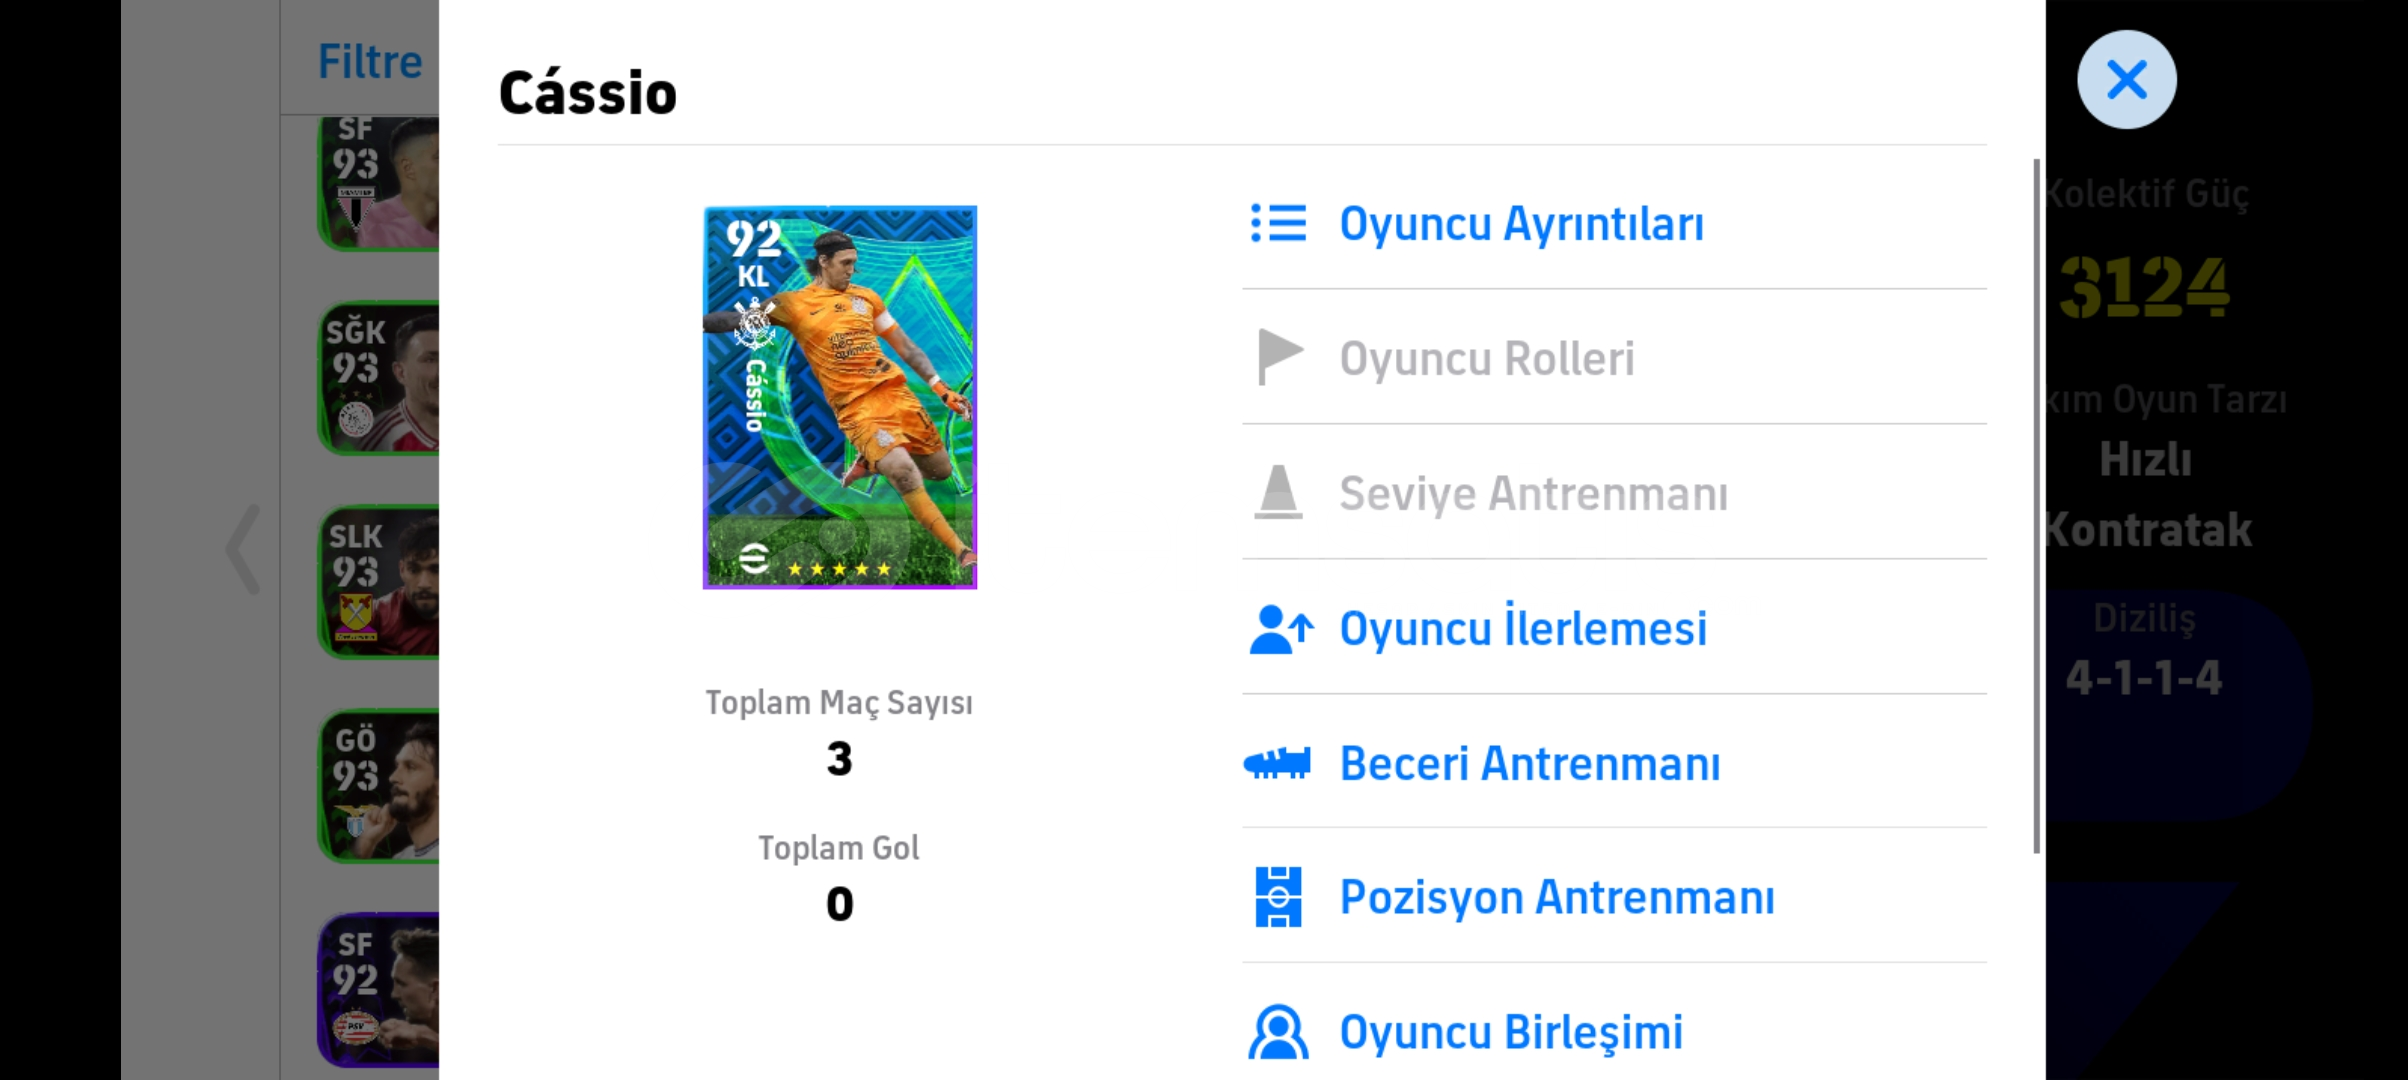Click the pitch icon for Pozisyon Antrenmanı
Screen dimensions: 2408x1080
point(1278,897)
